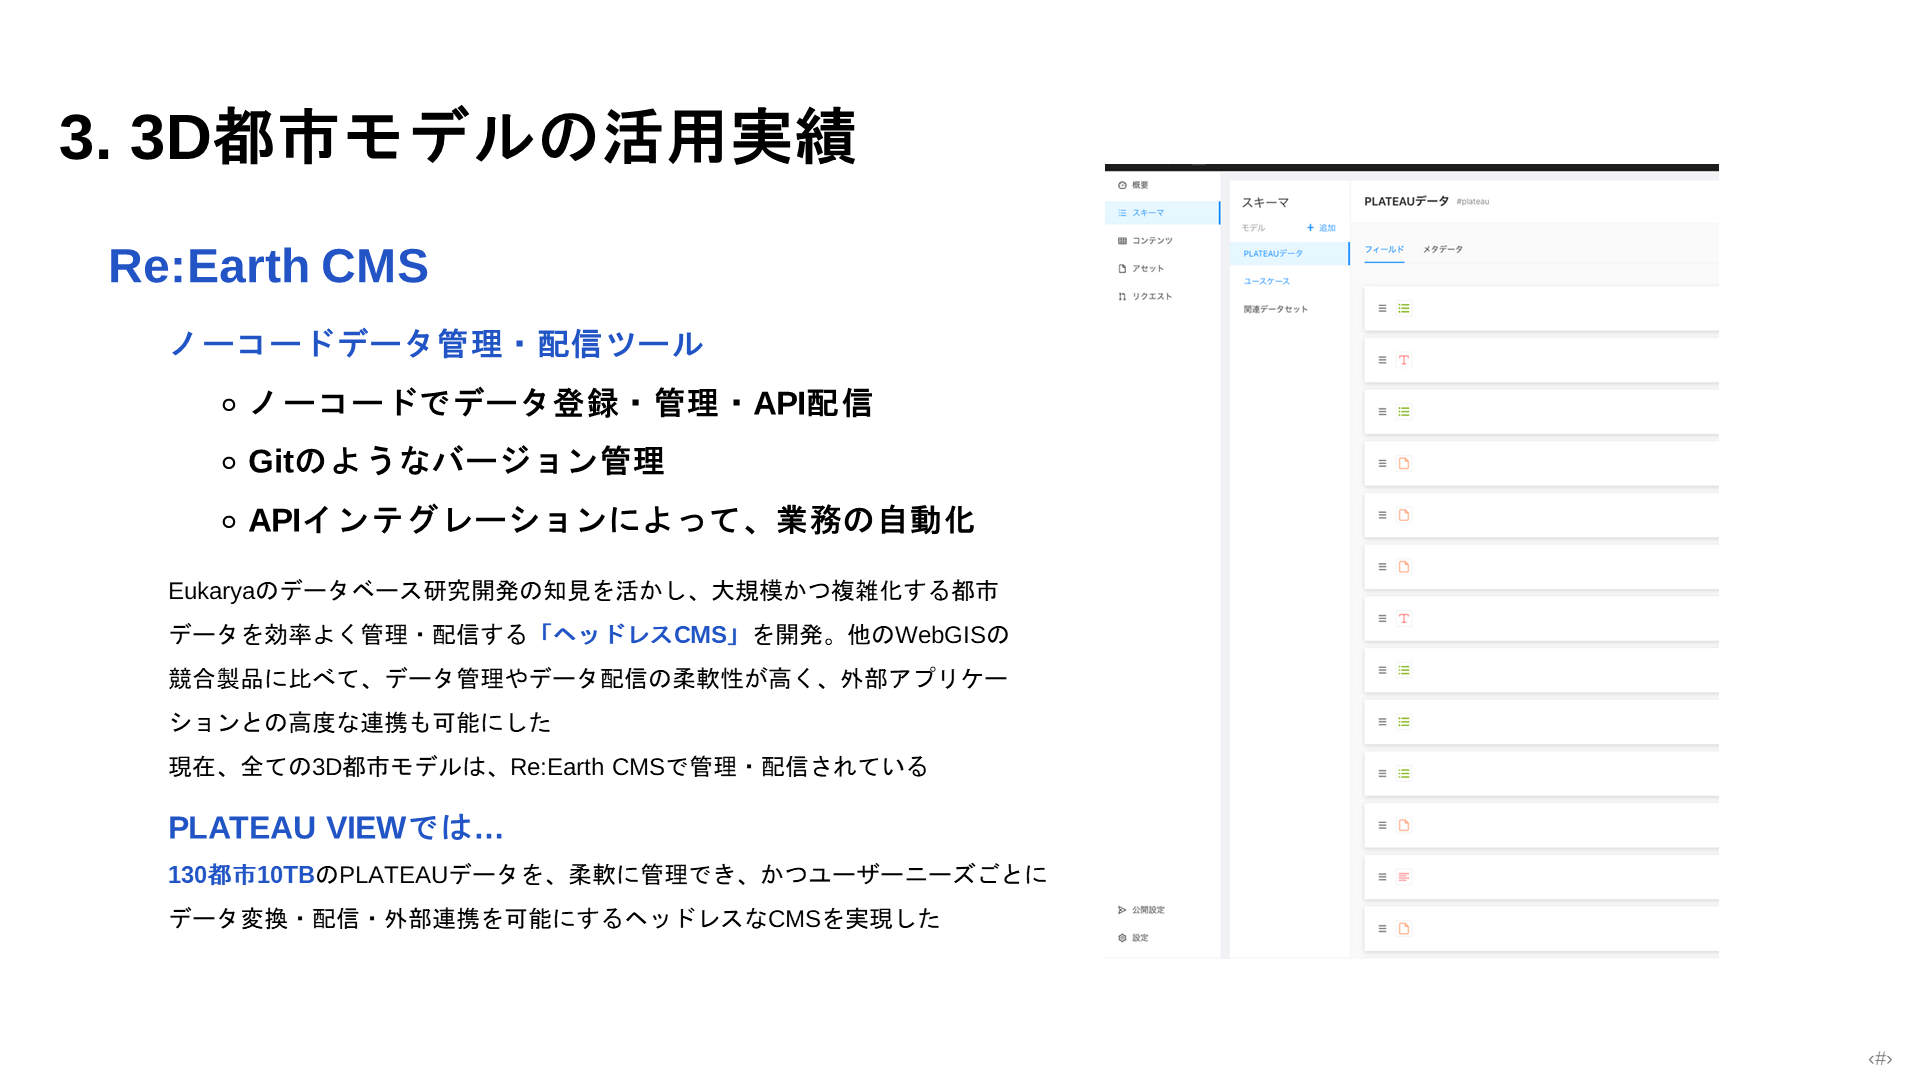Click the red paragraph icon near the bottom field

point(1404,877)
